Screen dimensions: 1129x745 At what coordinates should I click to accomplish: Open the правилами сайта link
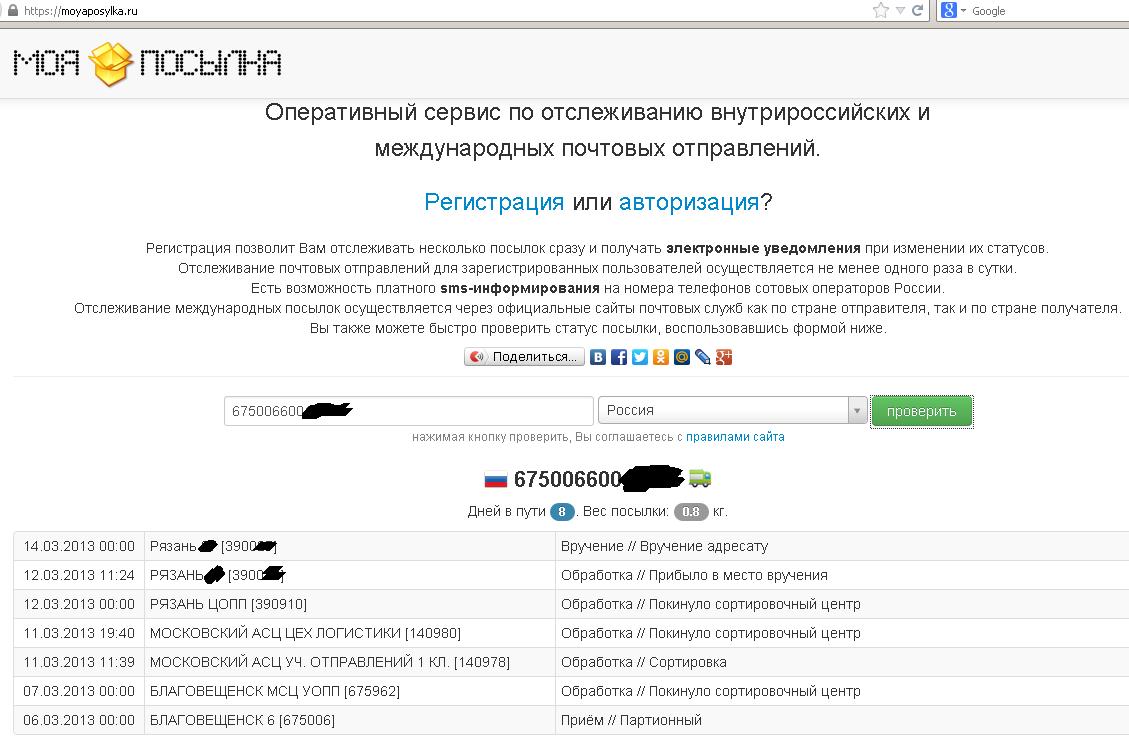click(735, 437)
